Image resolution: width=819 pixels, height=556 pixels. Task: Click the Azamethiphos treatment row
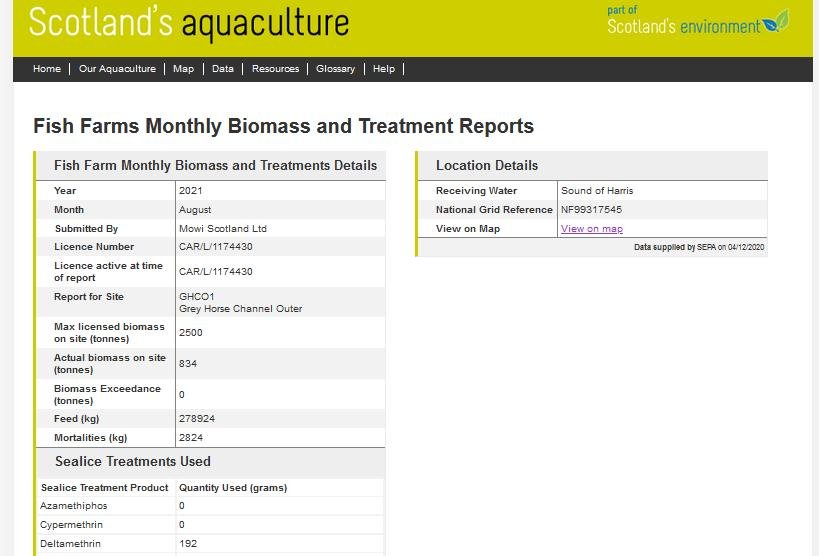pyautogui.click(x=74, y=506)
